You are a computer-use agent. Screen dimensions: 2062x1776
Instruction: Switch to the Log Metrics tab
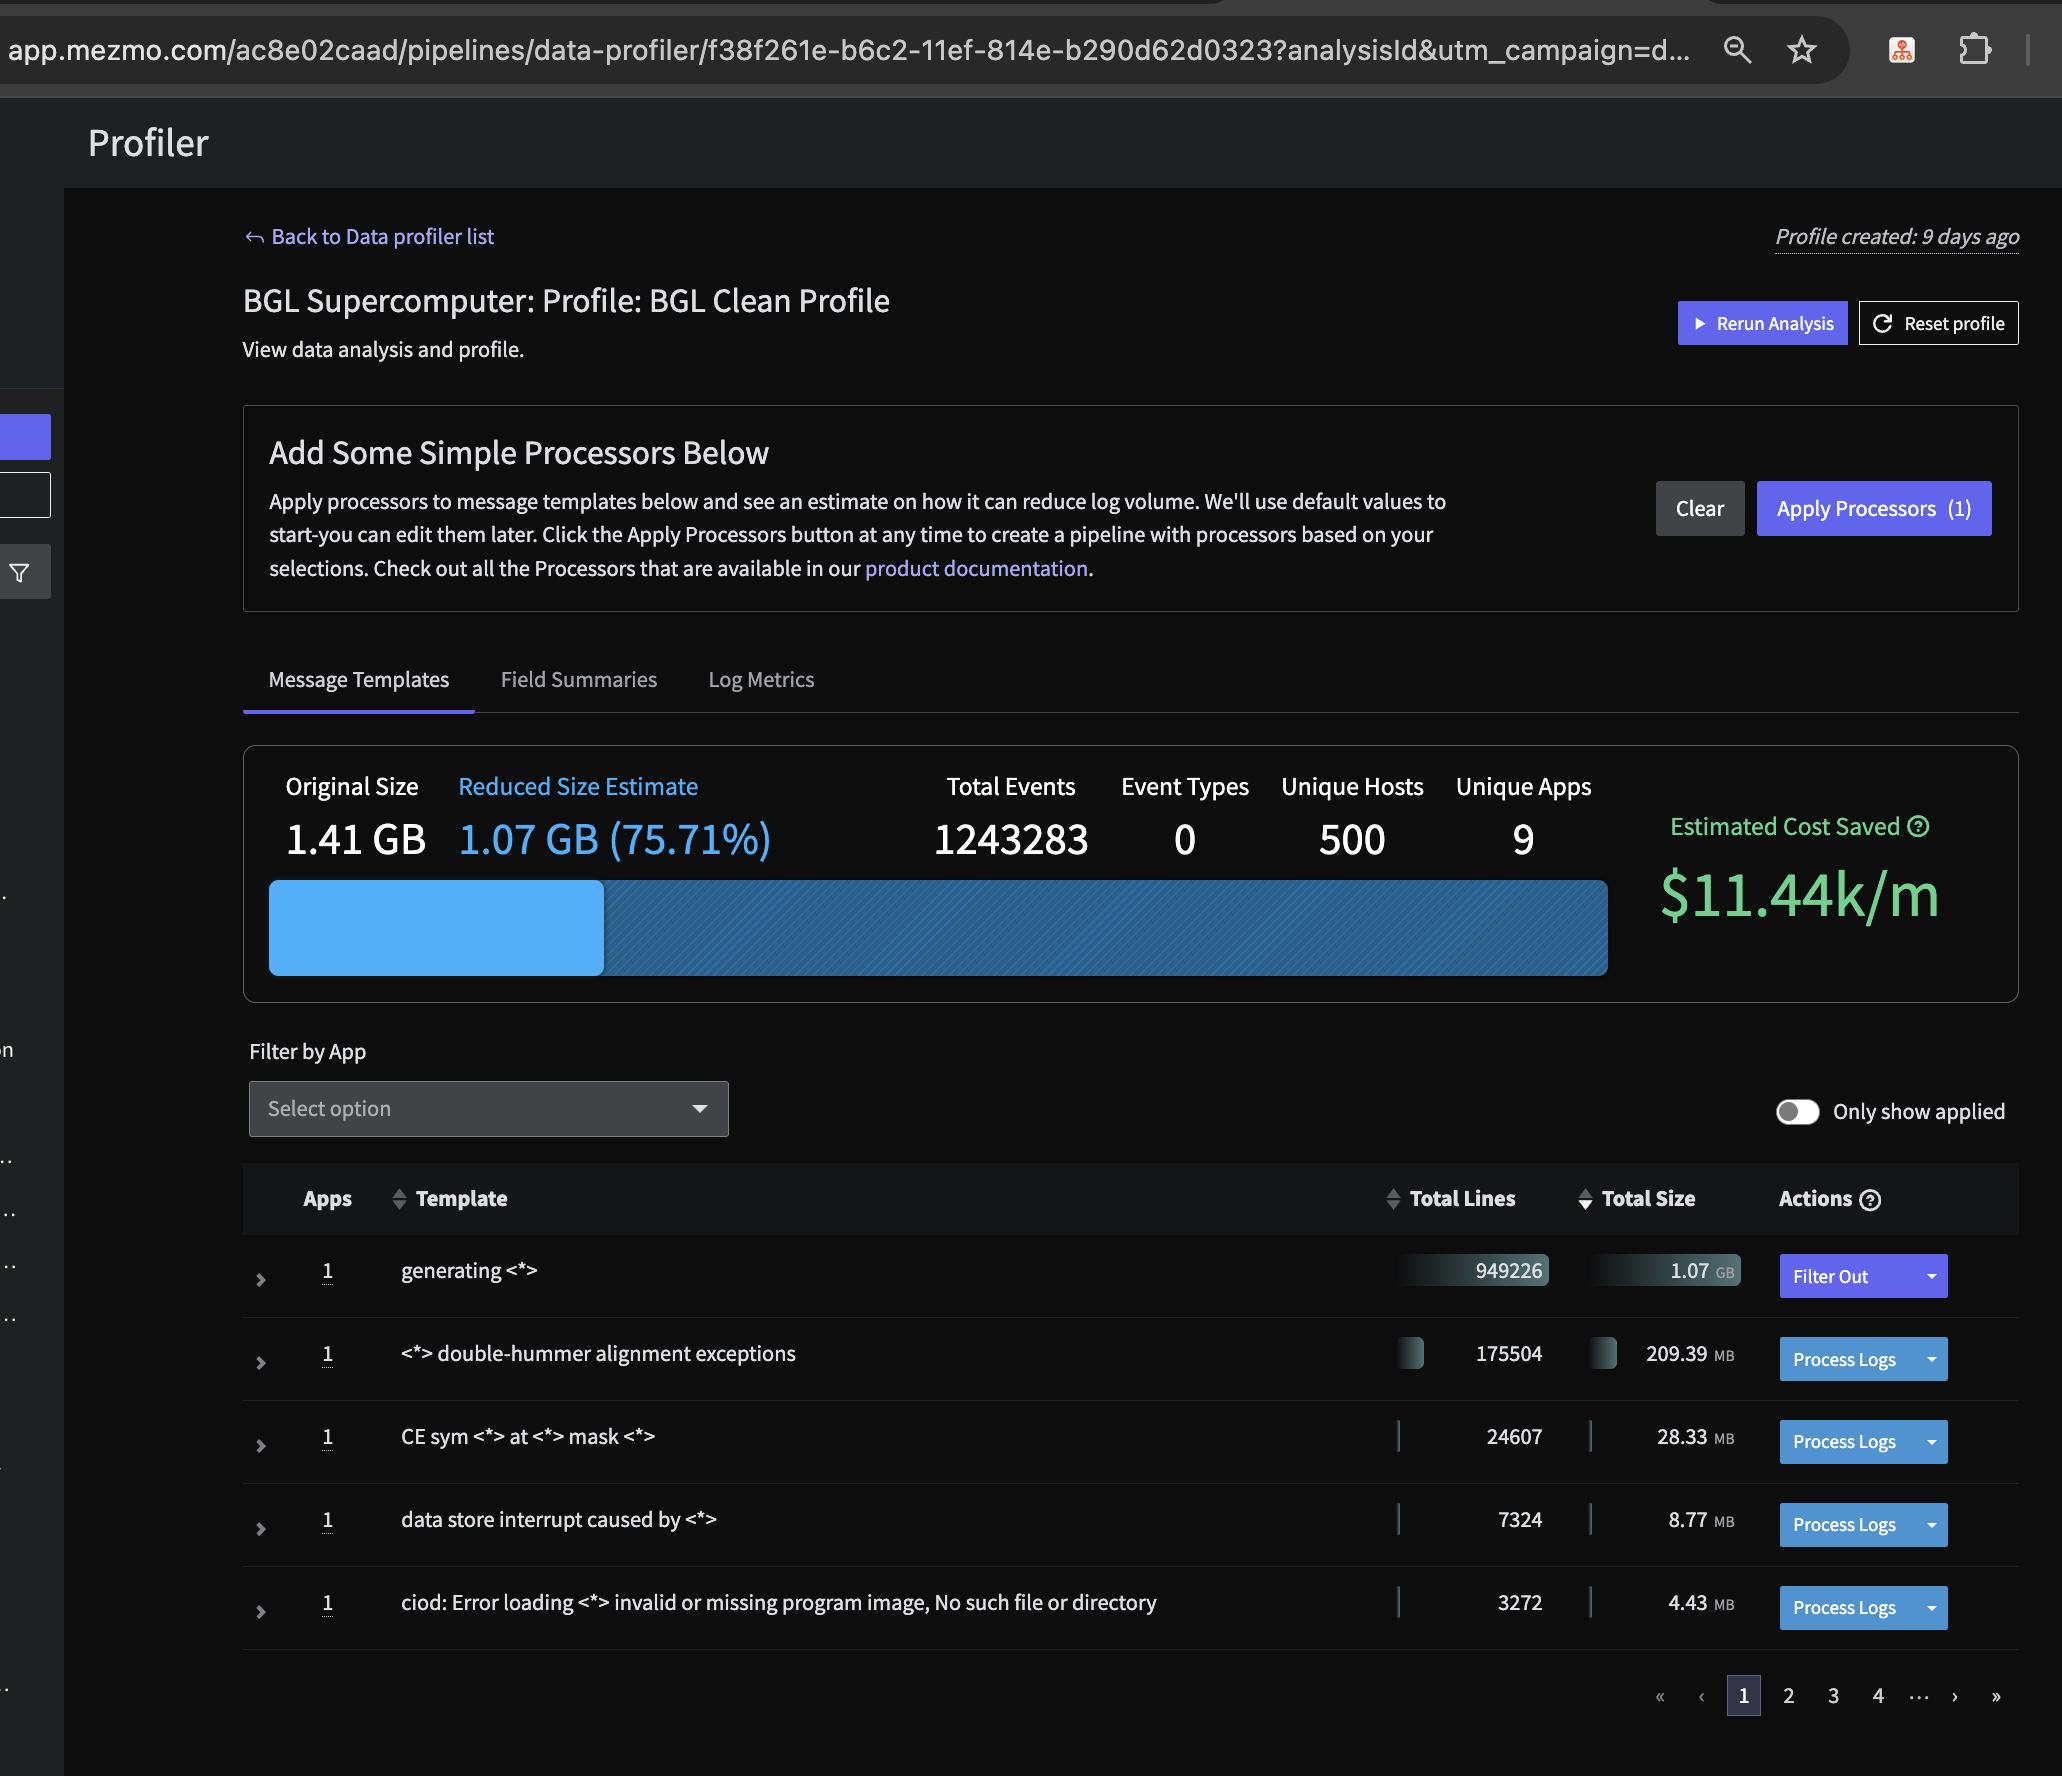click(x=761, y=680)
